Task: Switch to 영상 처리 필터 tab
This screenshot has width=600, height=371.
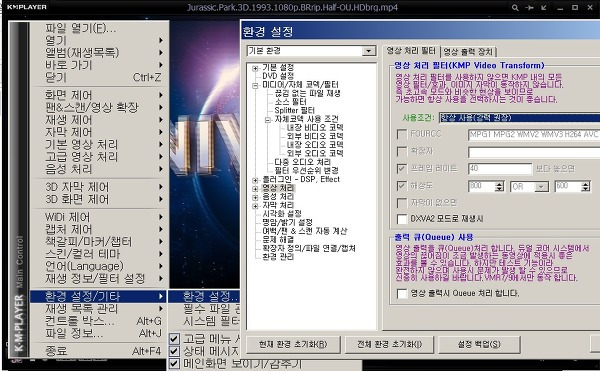Action: click(x=411, y=50)
